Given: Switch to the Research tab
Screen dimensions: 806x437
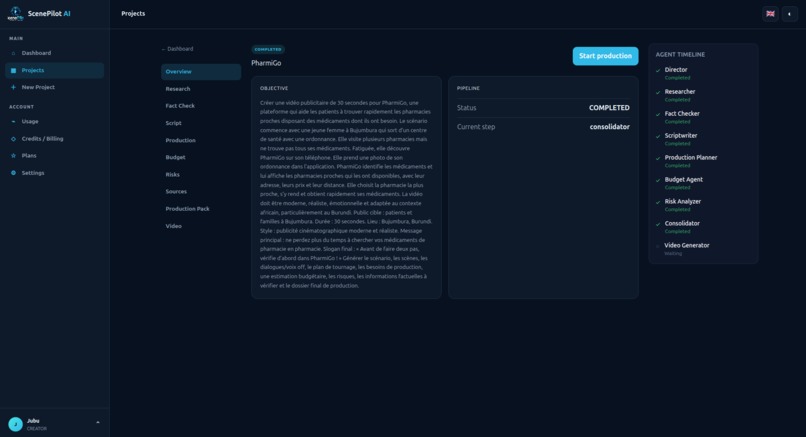Looking at the screenshot, I should [201, 89].
